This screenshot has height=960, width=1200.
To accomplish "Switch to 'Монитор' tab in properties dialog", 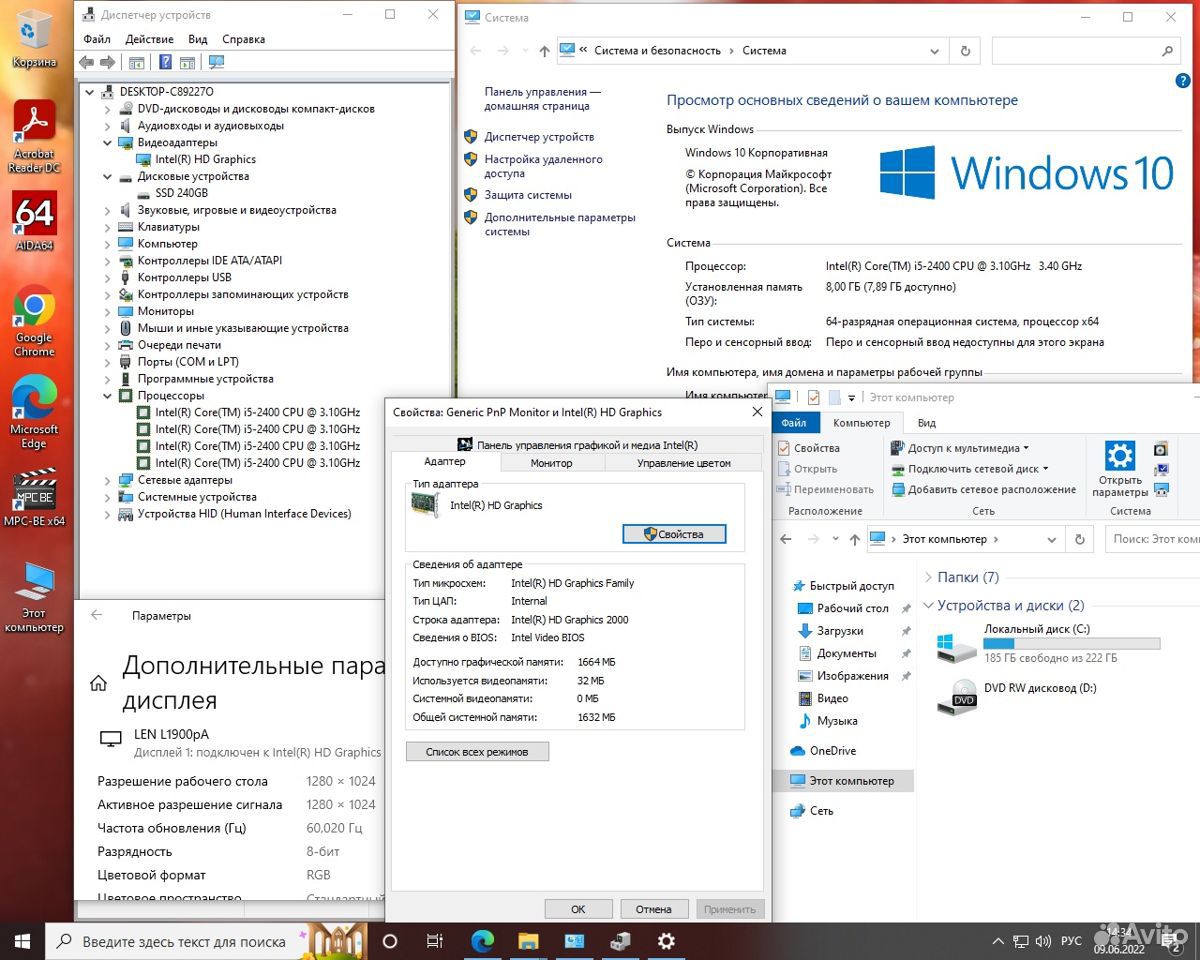I will pos(552,463).
